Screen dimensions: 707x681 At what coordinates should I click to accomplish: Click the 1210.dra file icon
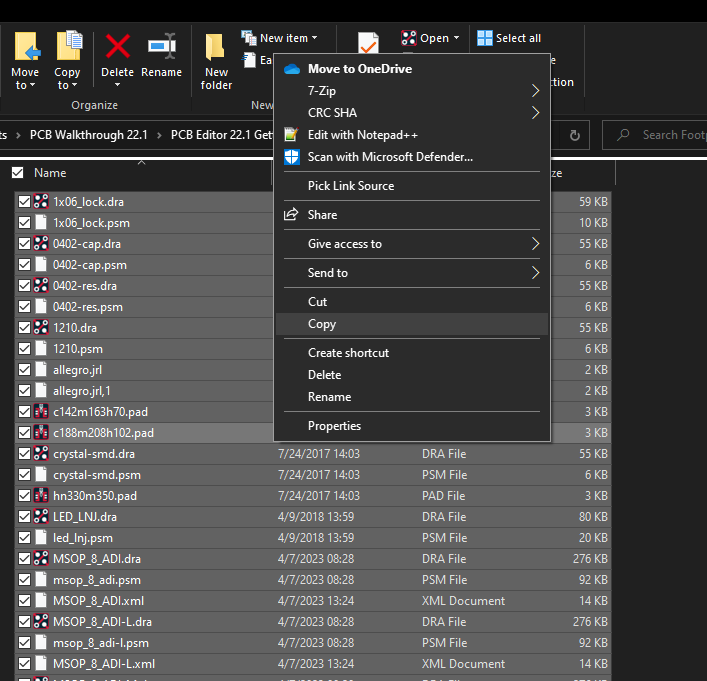point(41,327)
